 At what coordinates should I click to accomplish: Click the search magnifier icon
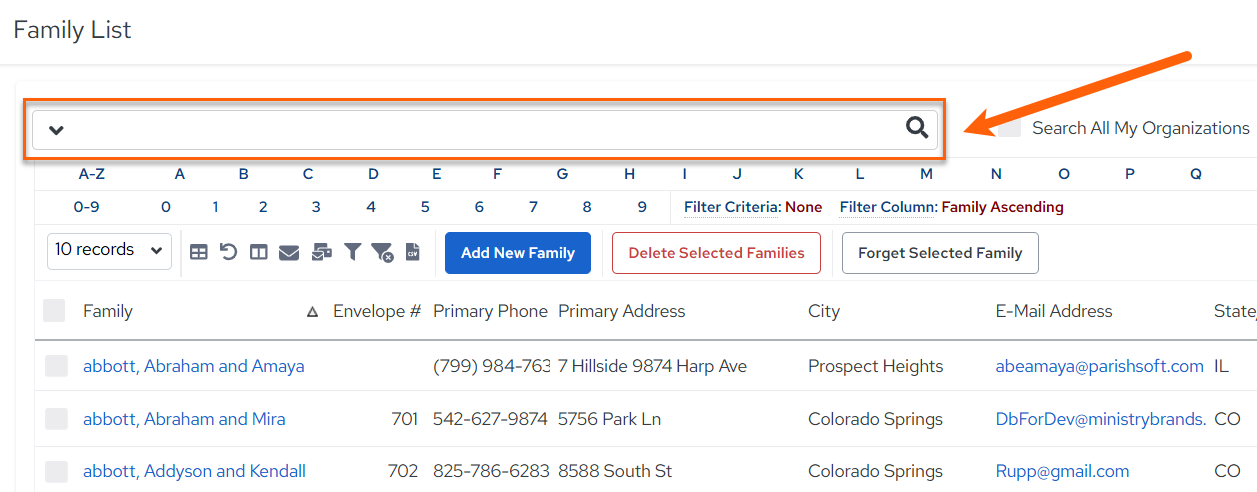coord(917,128)
